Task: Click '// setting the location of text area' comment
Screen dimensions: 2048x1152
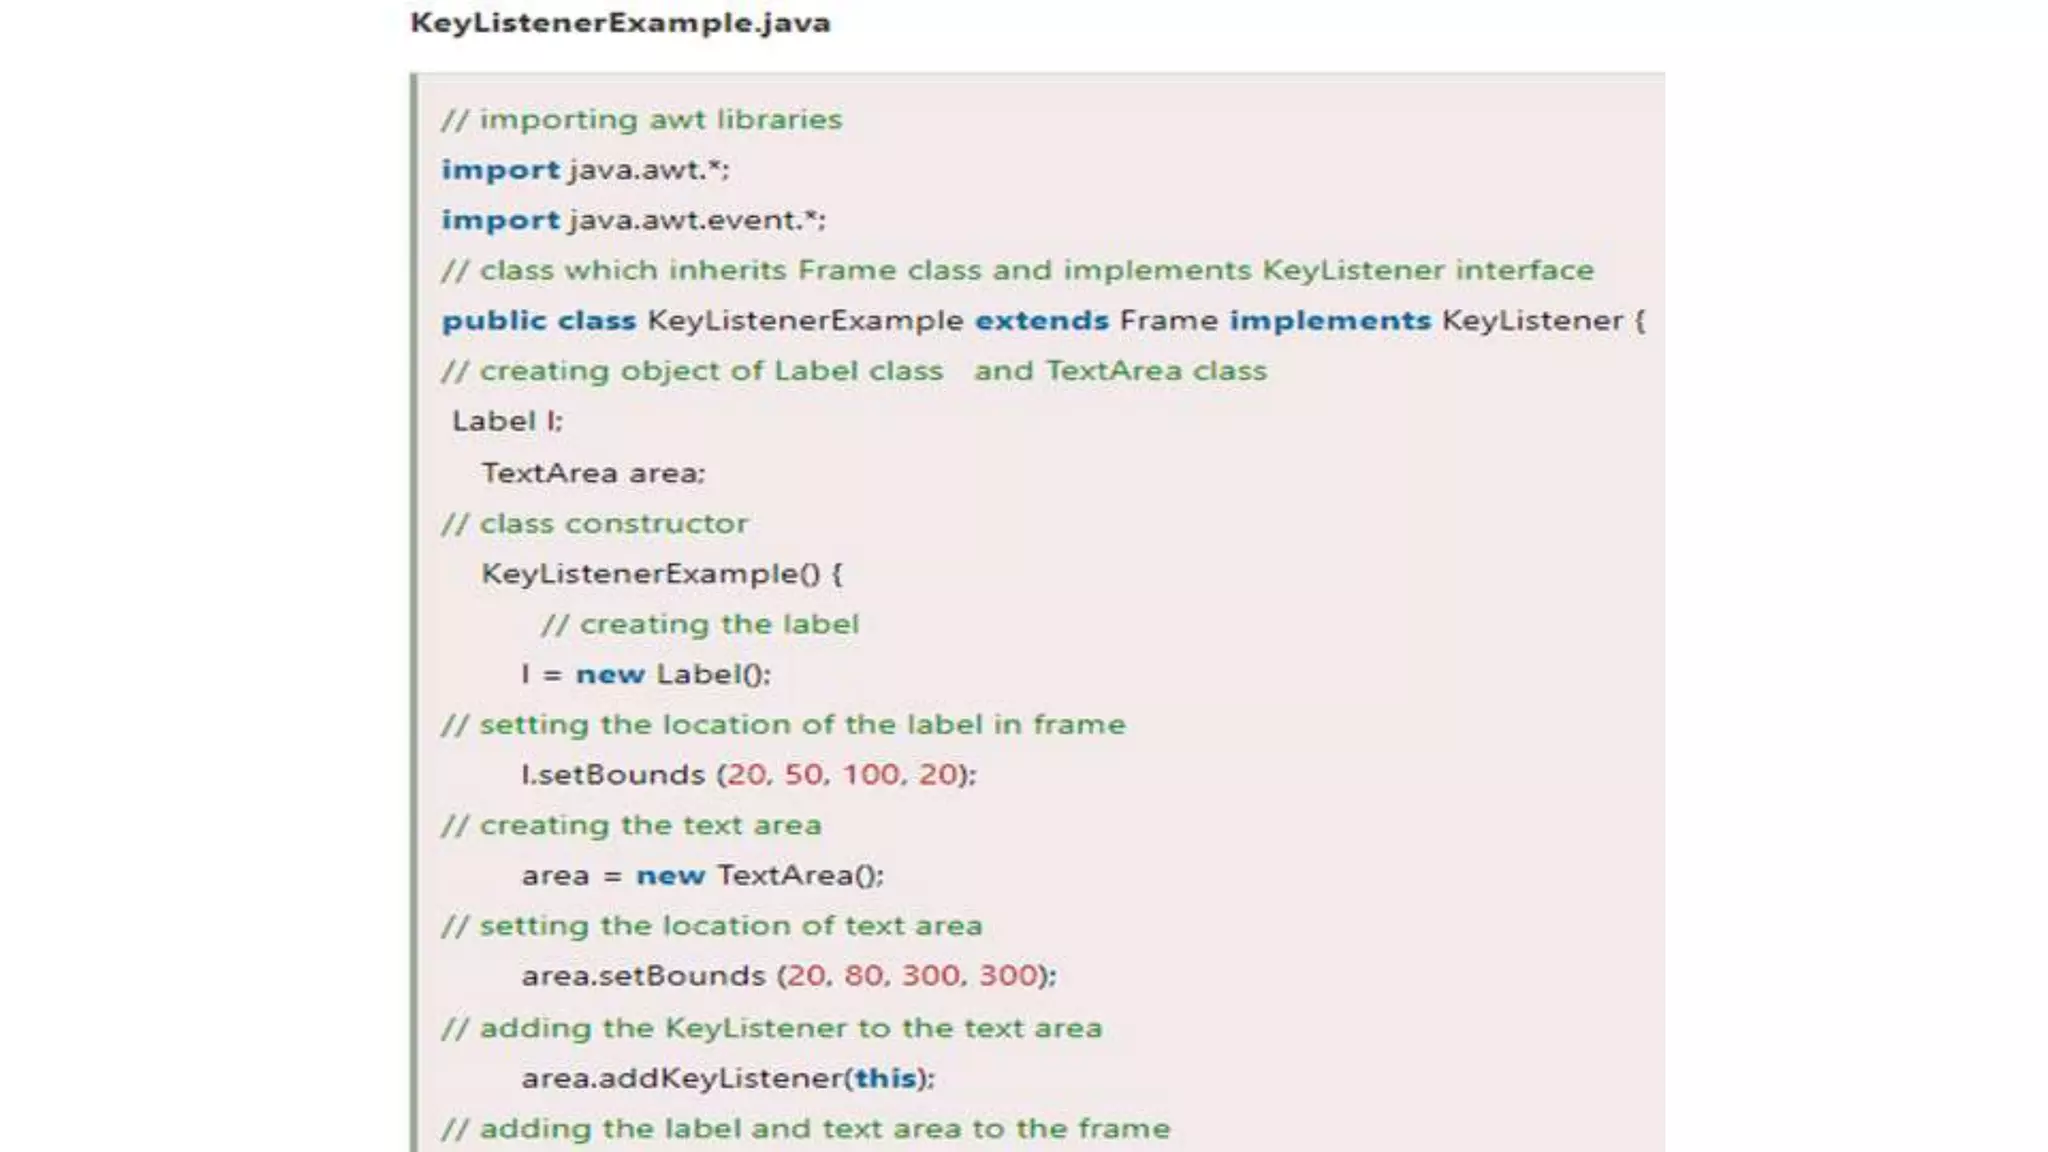Action: 712,926
